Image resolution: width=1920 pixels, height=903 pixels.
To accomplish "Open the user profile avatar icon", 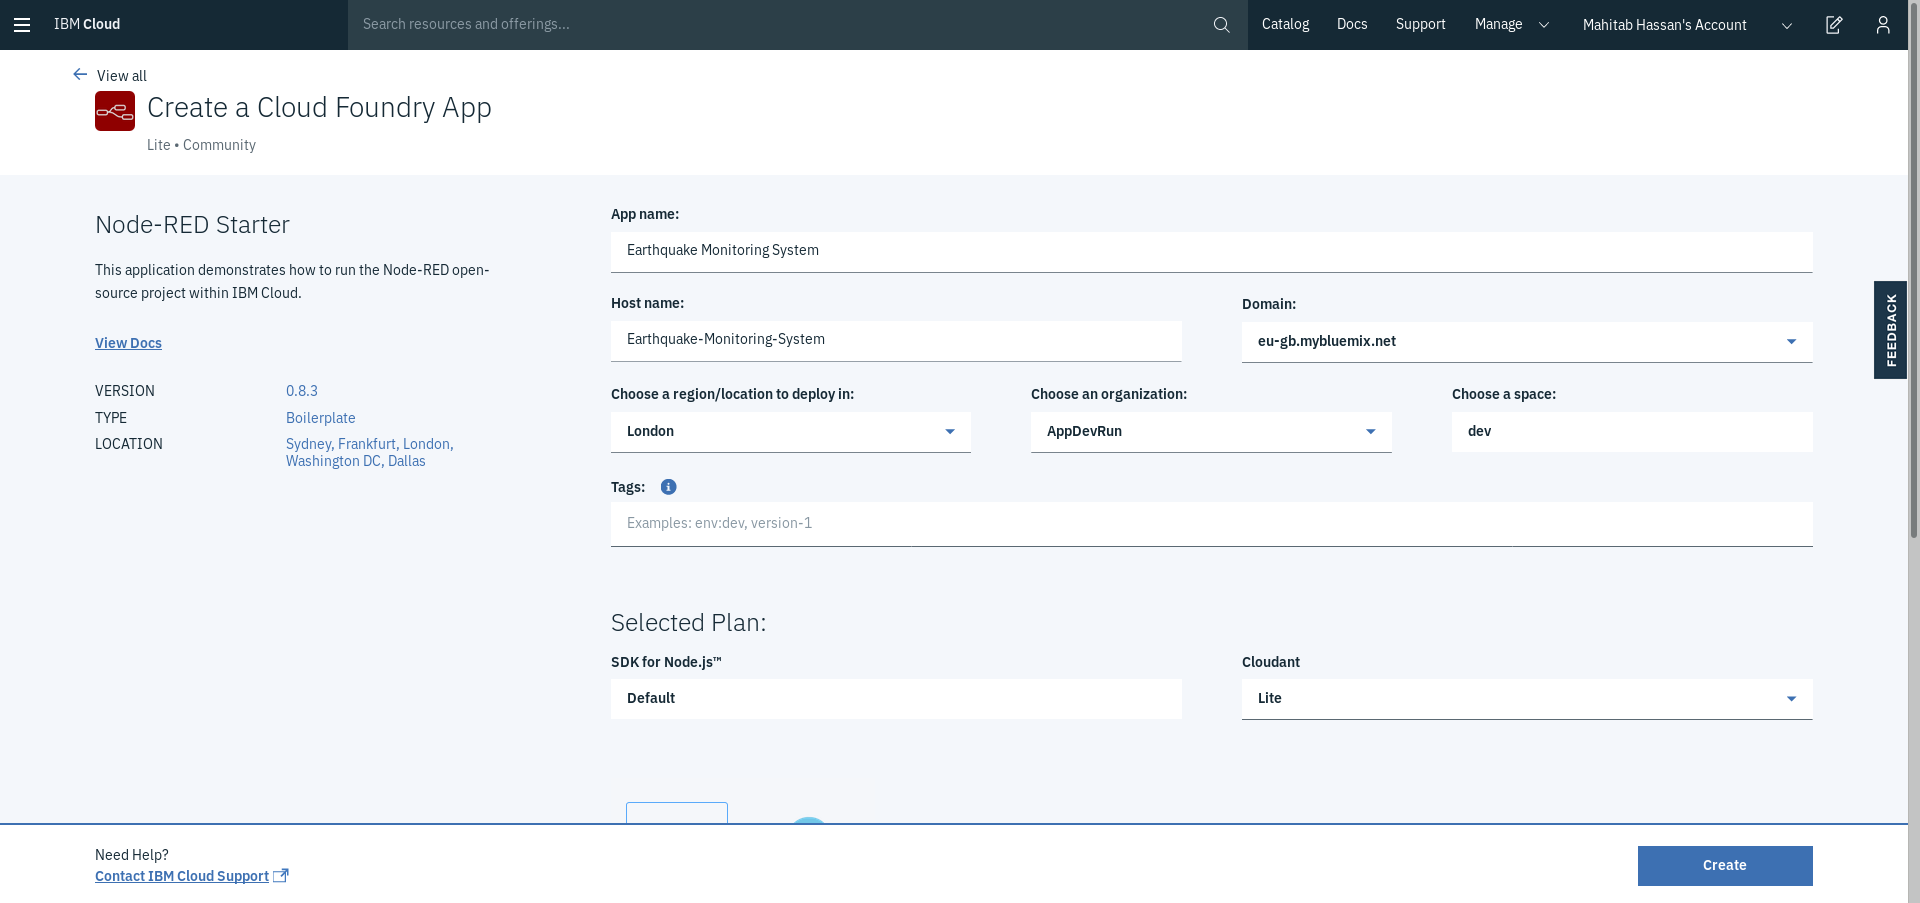I will 1883,25.
